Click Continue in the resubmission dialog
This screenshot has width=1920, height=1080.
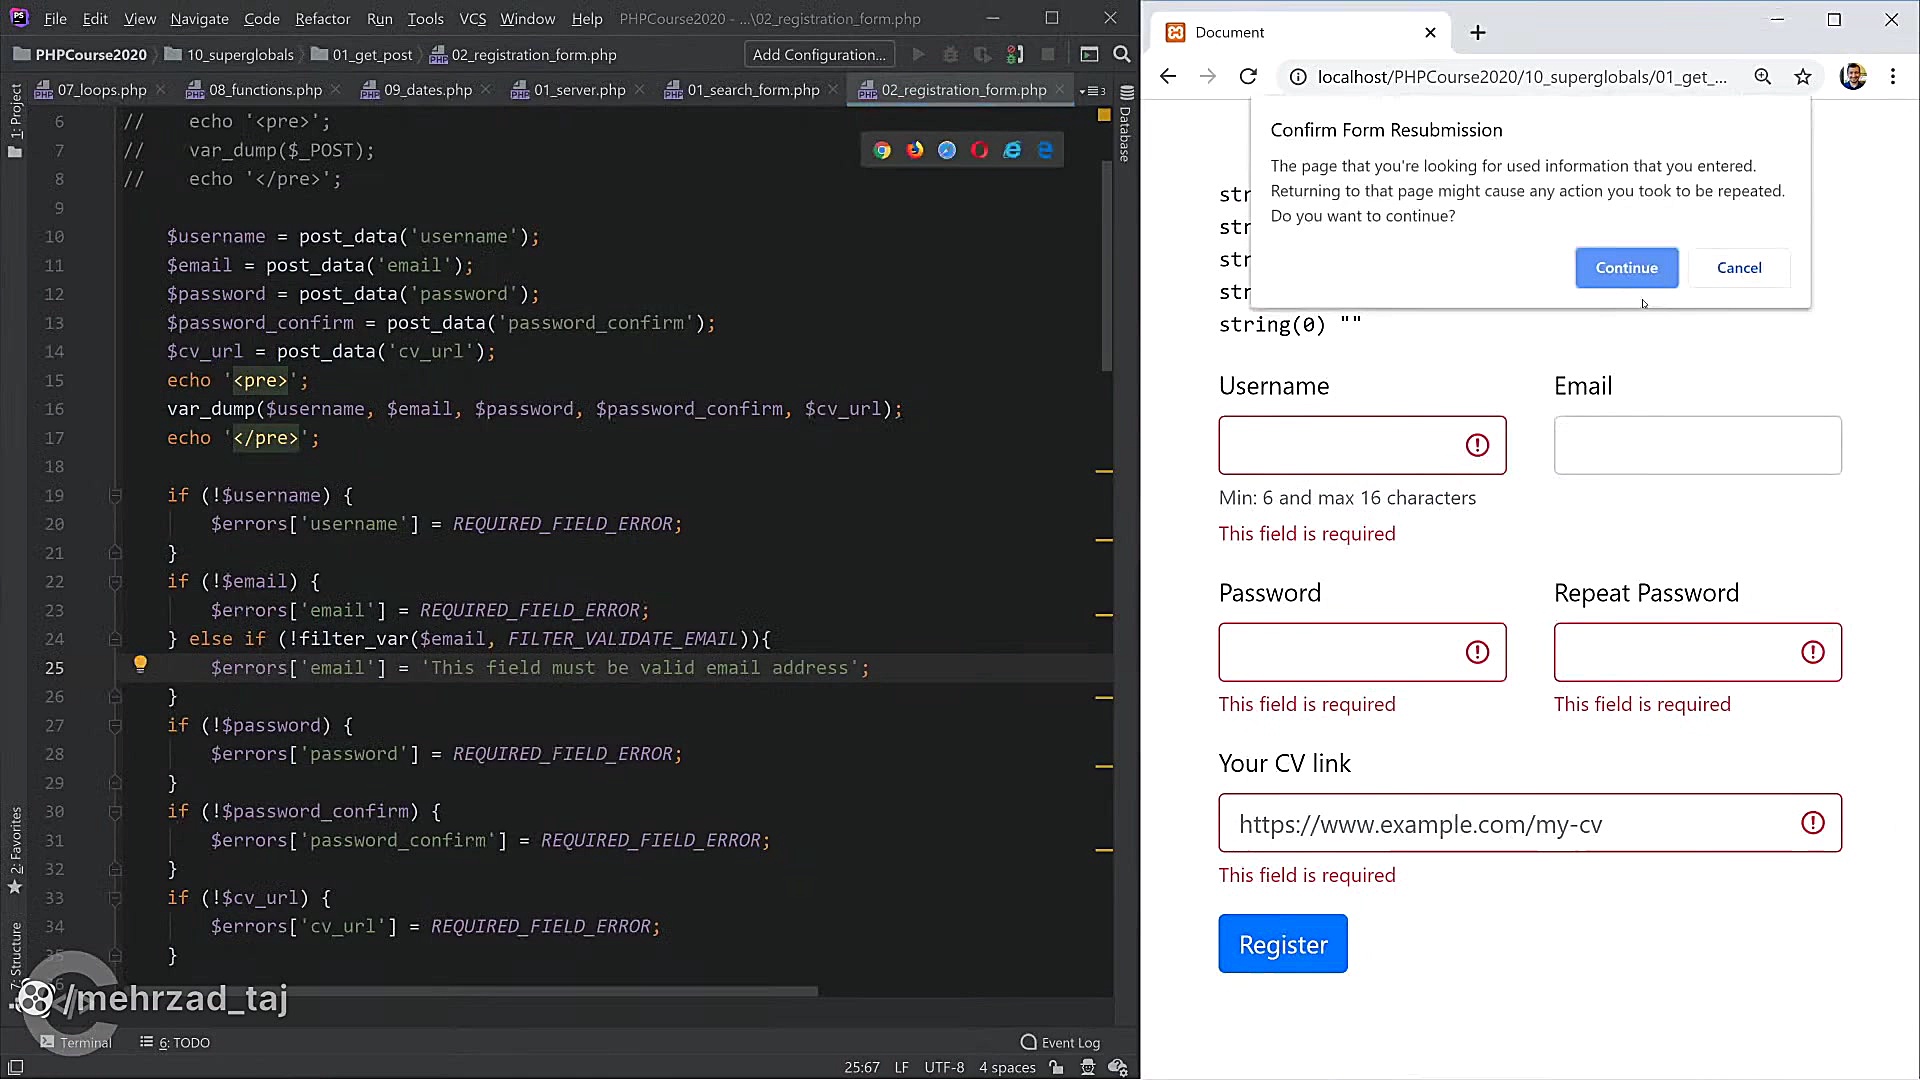(1626, 267)
